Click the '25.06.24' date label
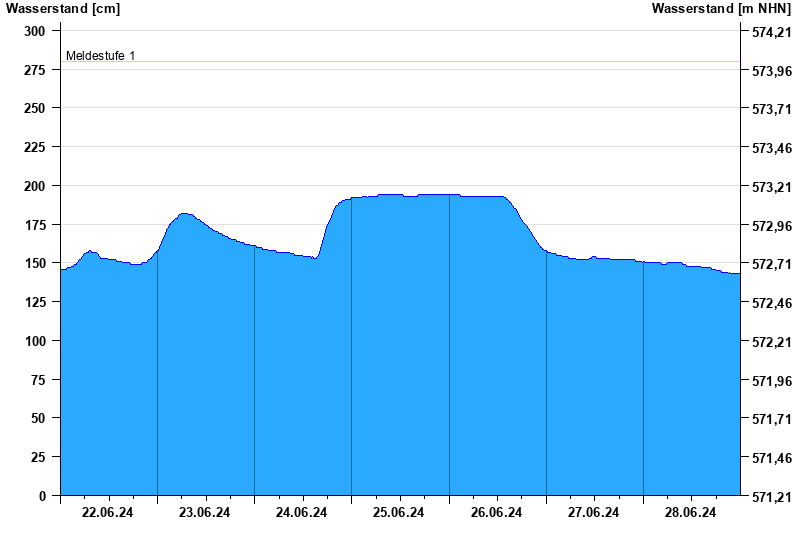 click(398, 512)
